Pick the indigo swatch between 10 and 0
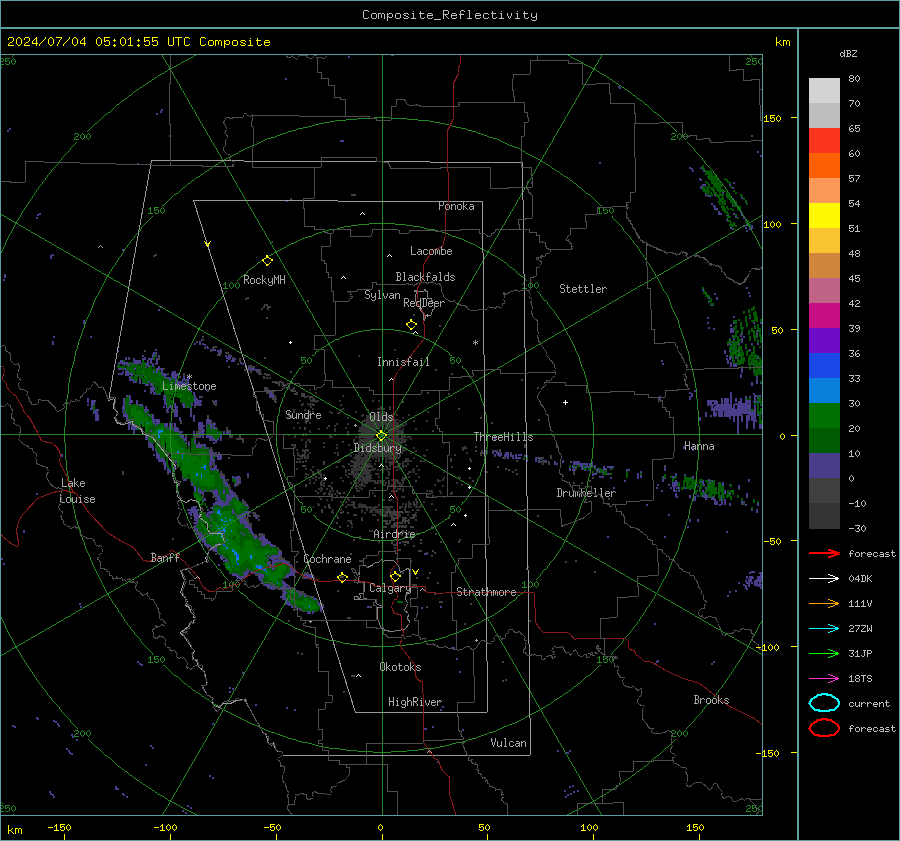 [x=824, y=466]
